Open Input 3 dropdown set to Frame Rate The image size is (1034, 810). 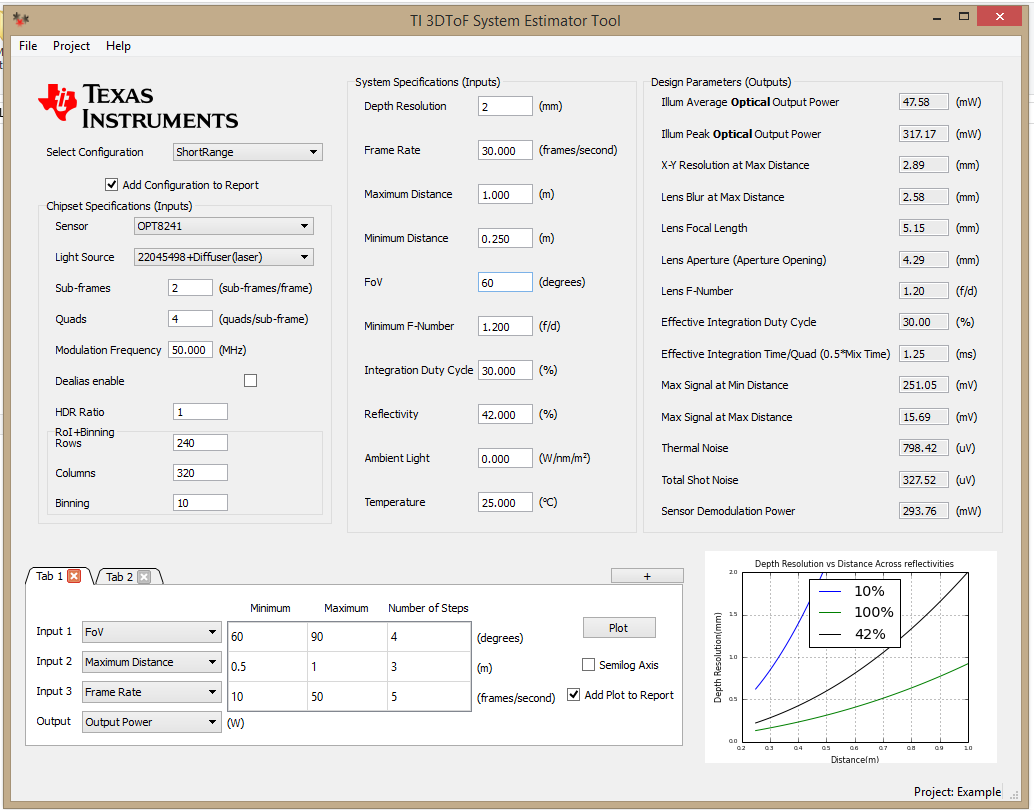pos(151,692)
